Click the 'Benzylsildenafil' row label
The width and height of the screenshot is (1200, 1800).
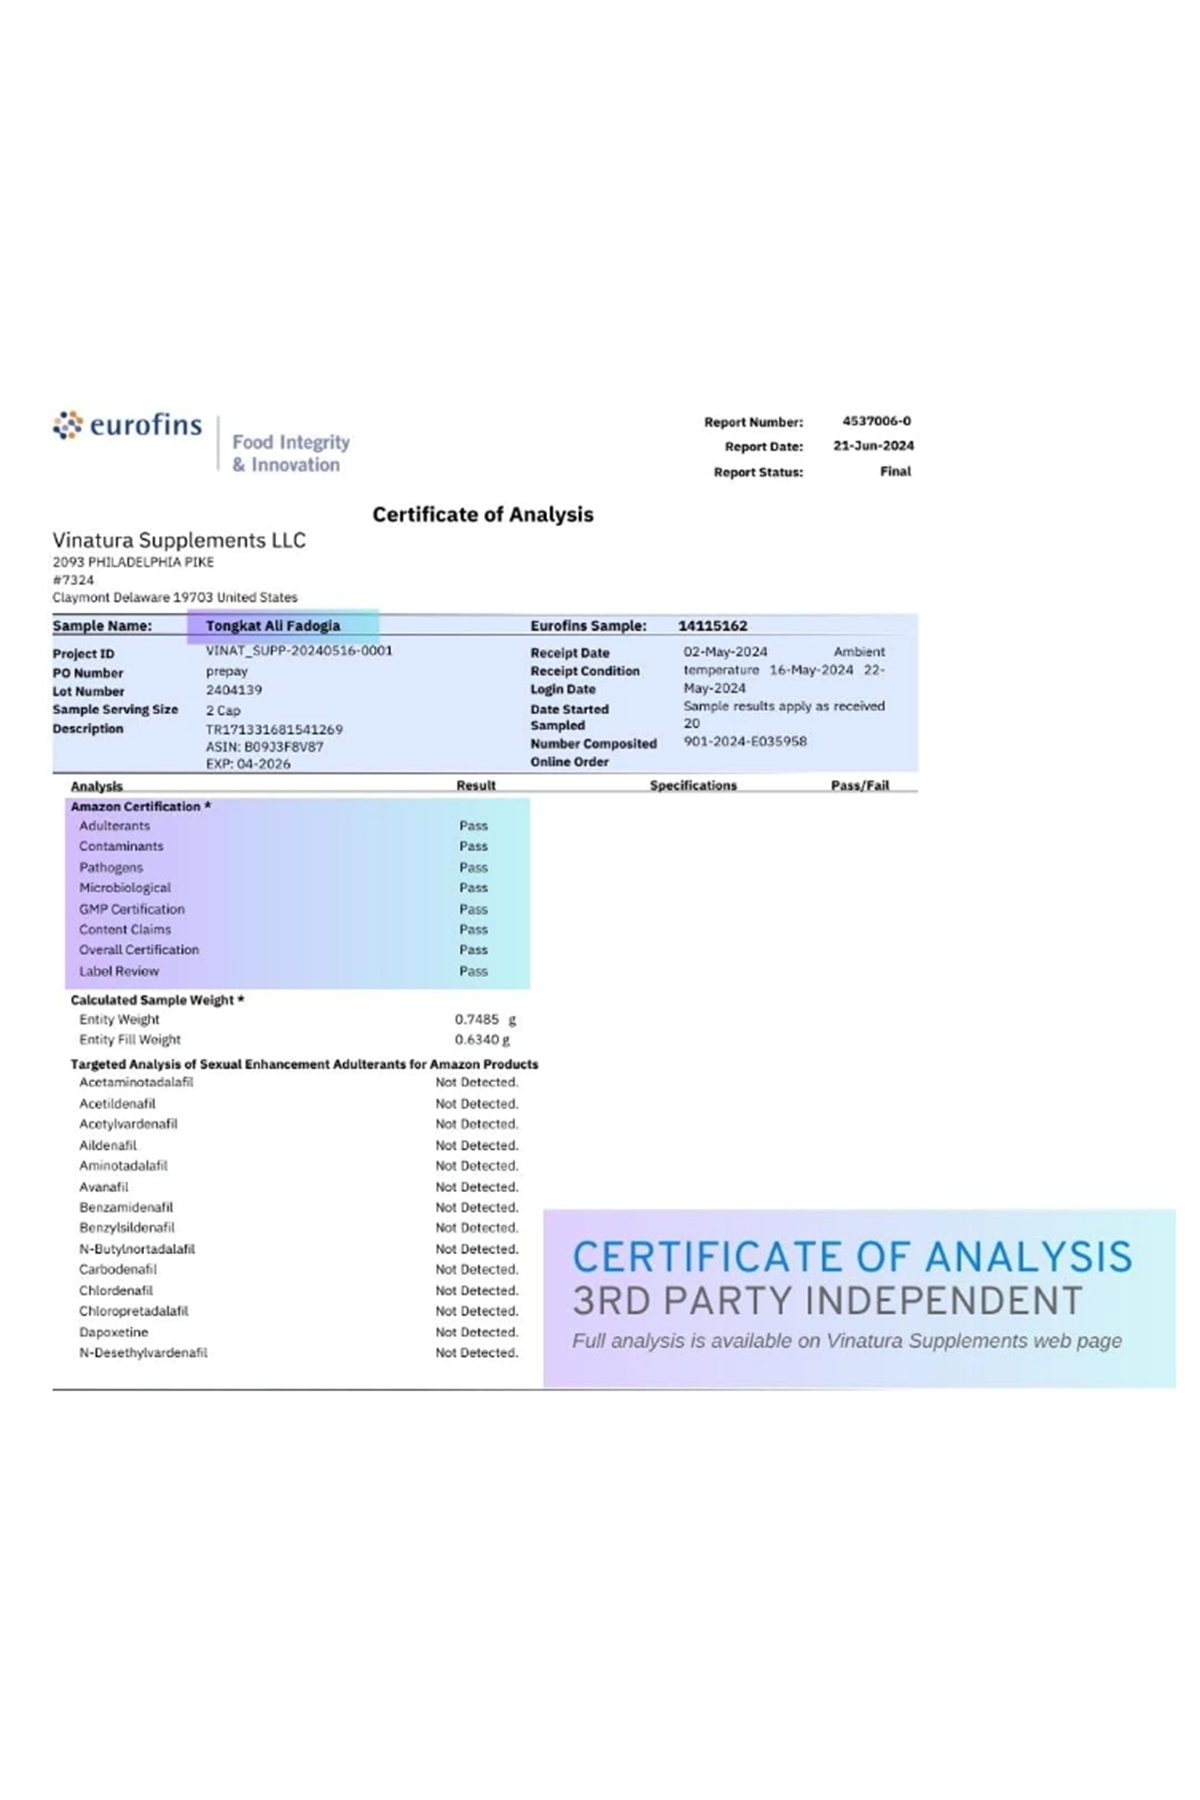click(127, 1228)
